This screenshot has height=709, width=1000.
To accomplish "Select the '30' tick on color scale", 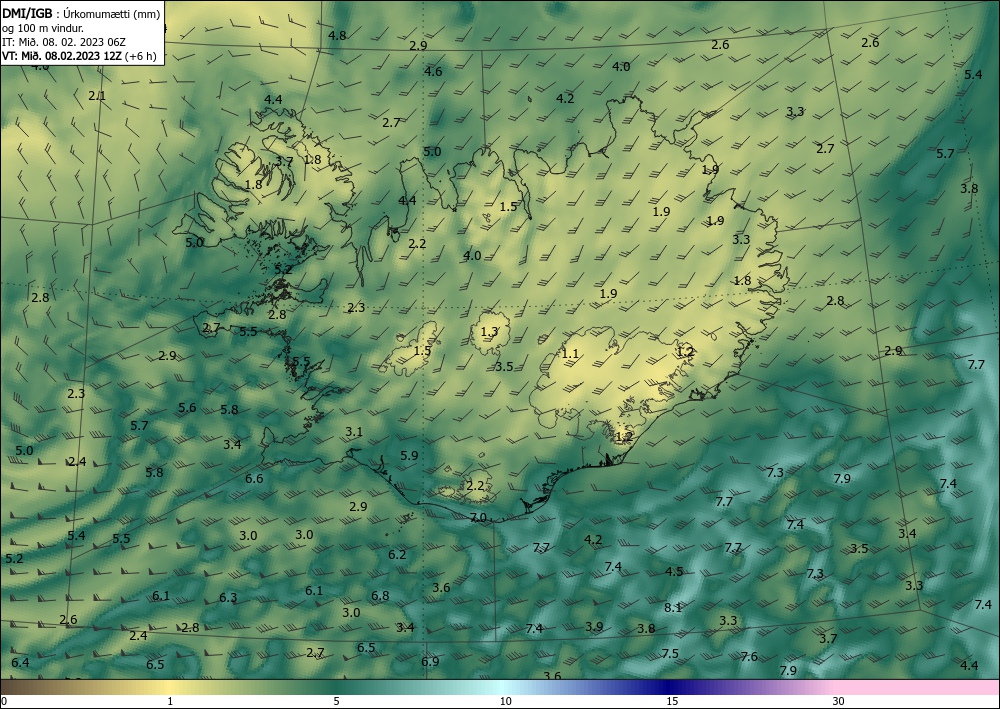I will [x=839, y=702].
